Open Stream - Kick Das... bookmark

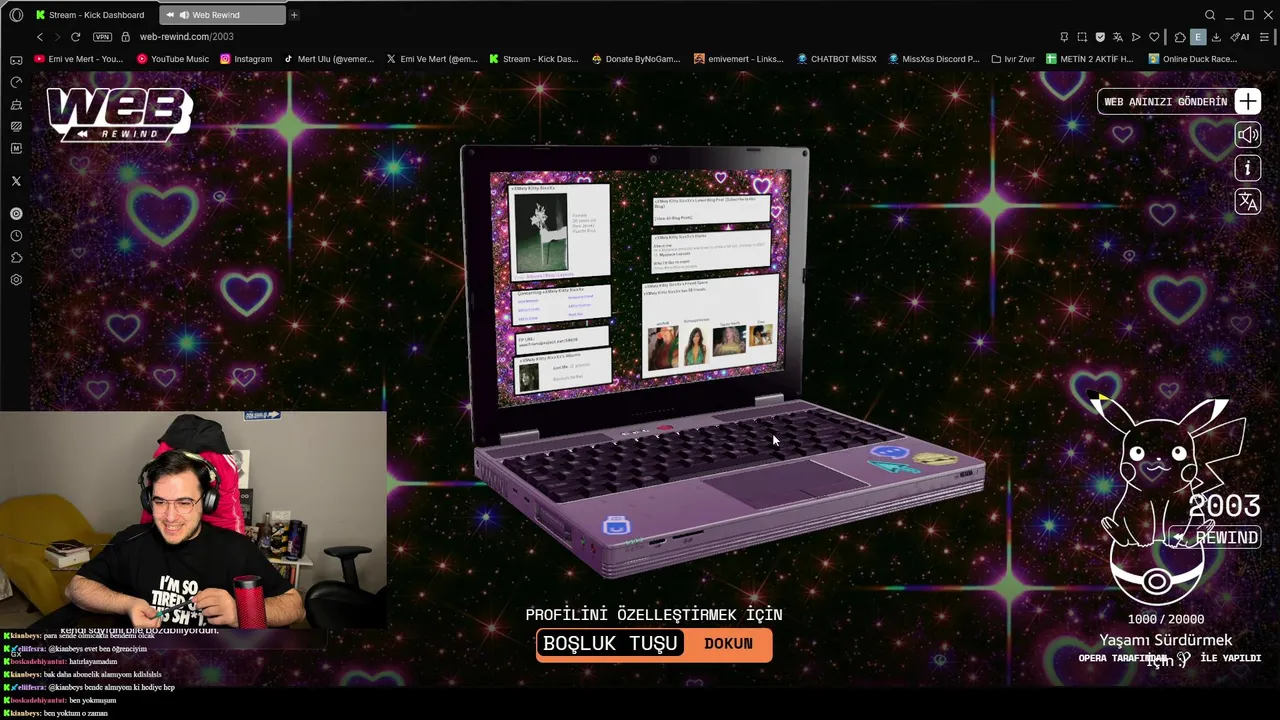coord(534,59)
